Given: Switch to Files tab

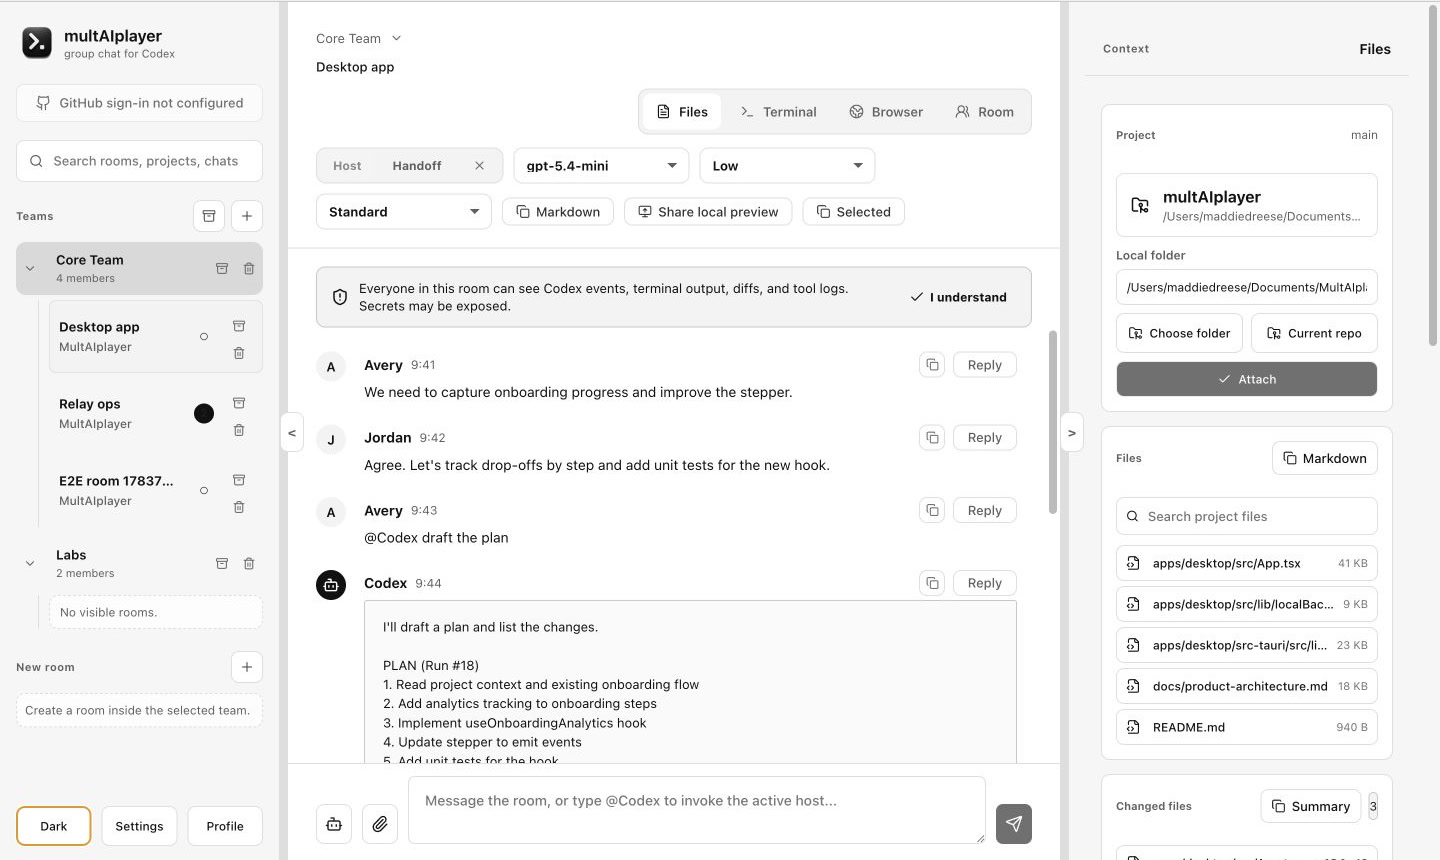Looking at the screenshot, I should tap(682, 112).
